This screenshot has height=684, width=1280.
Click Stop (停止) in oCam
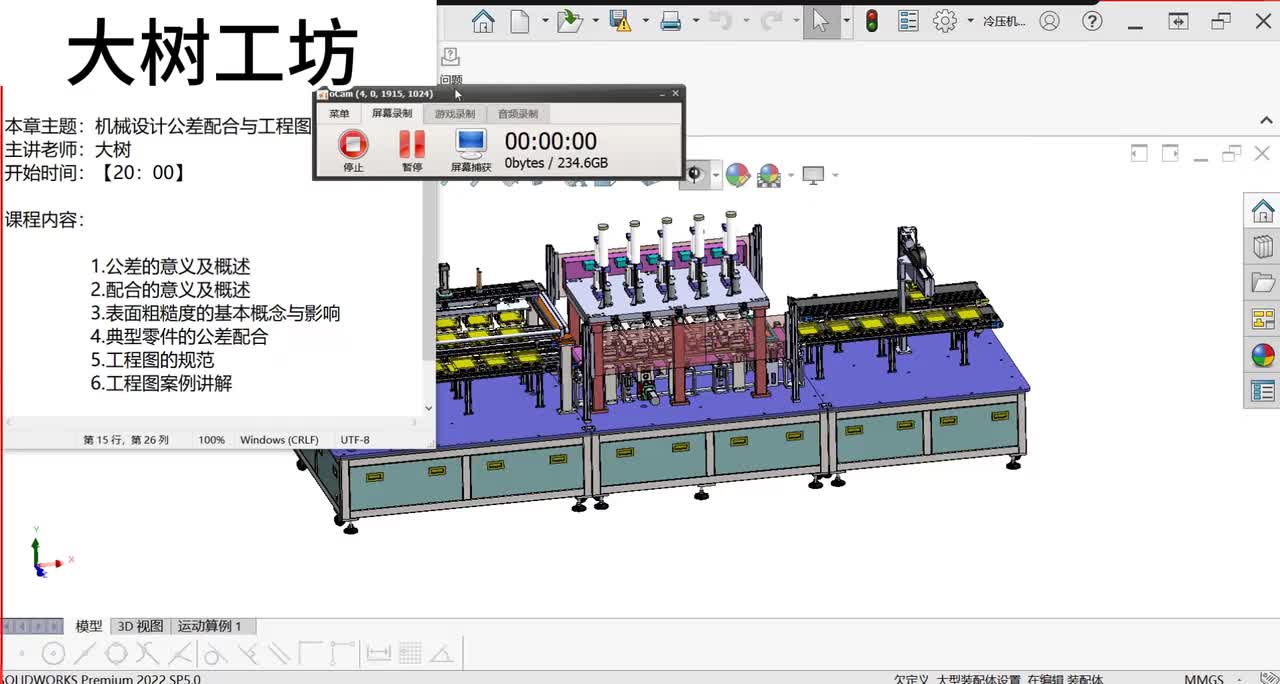tap(353, 151)
